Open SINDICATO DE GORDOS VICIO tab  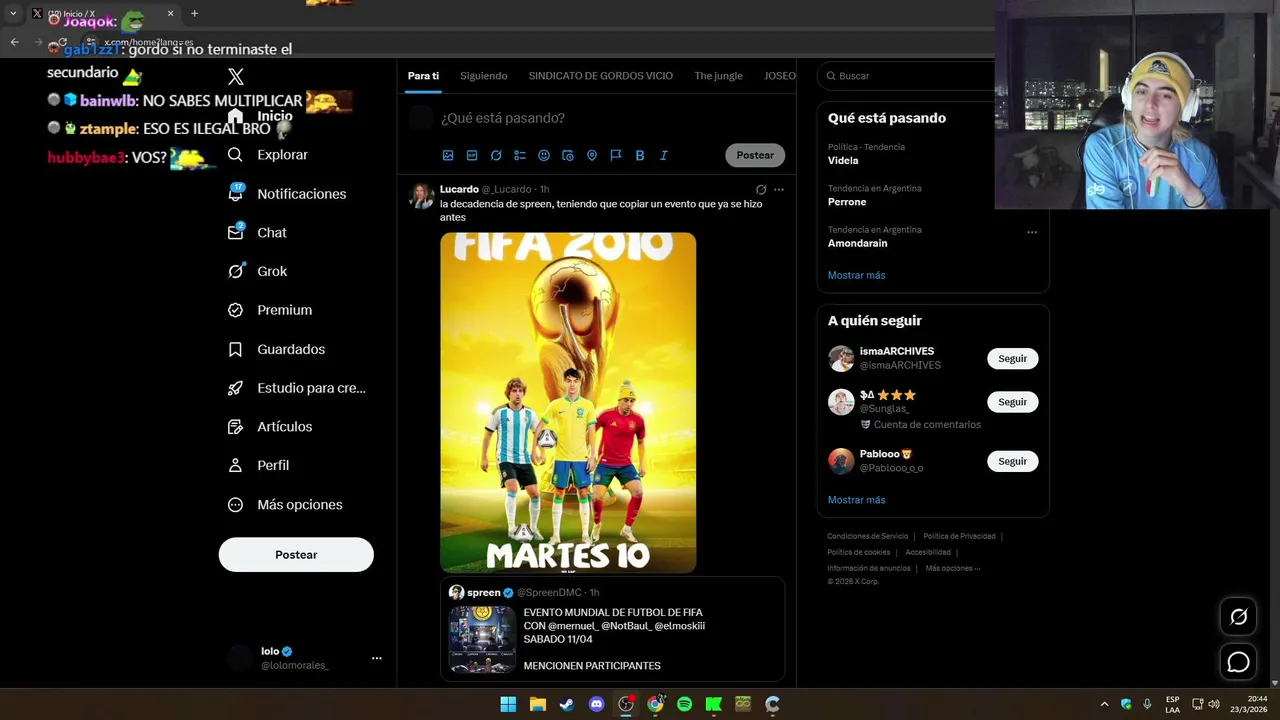tap(601, 76)
